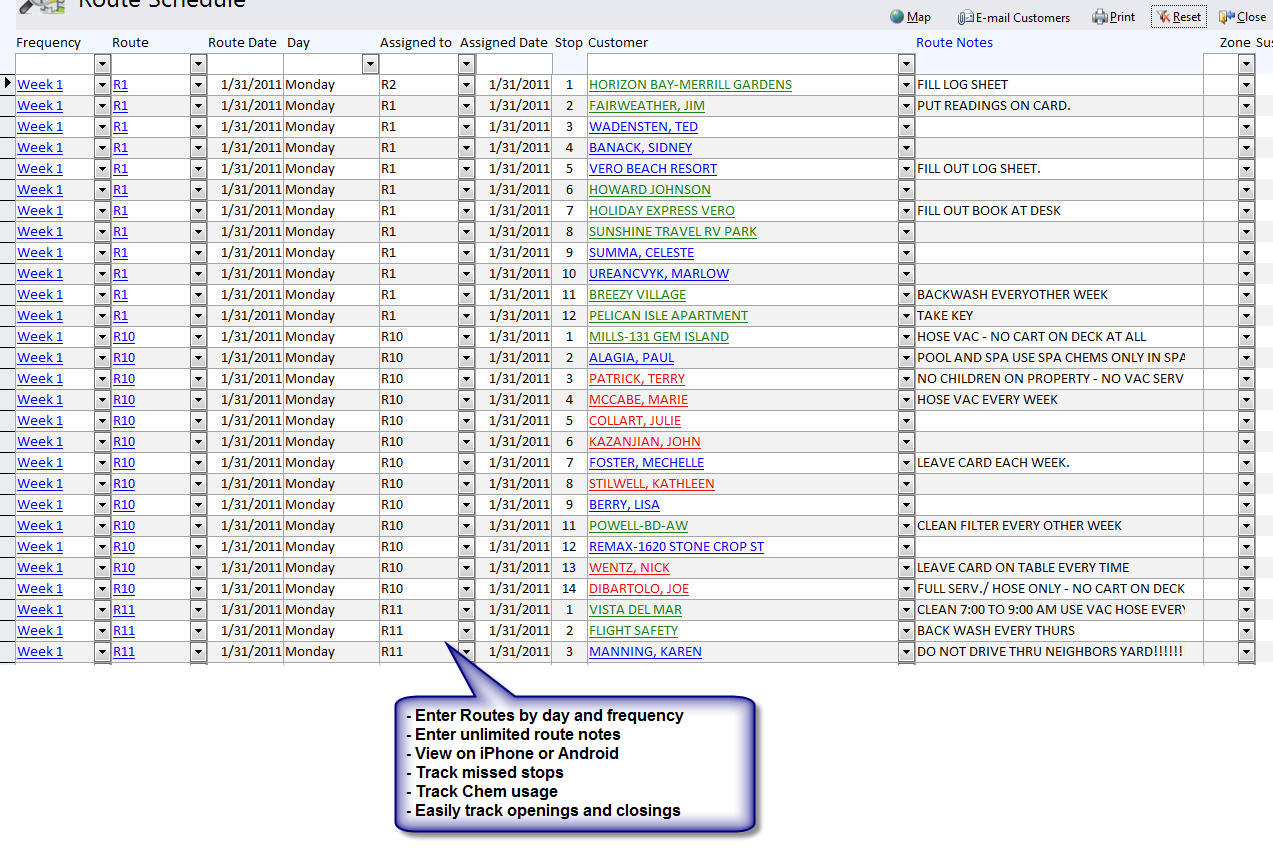The height and width of the screenshot is (848, 1273).
Task: Click E-mail Customers button
Action: (x=1013, y=17)
